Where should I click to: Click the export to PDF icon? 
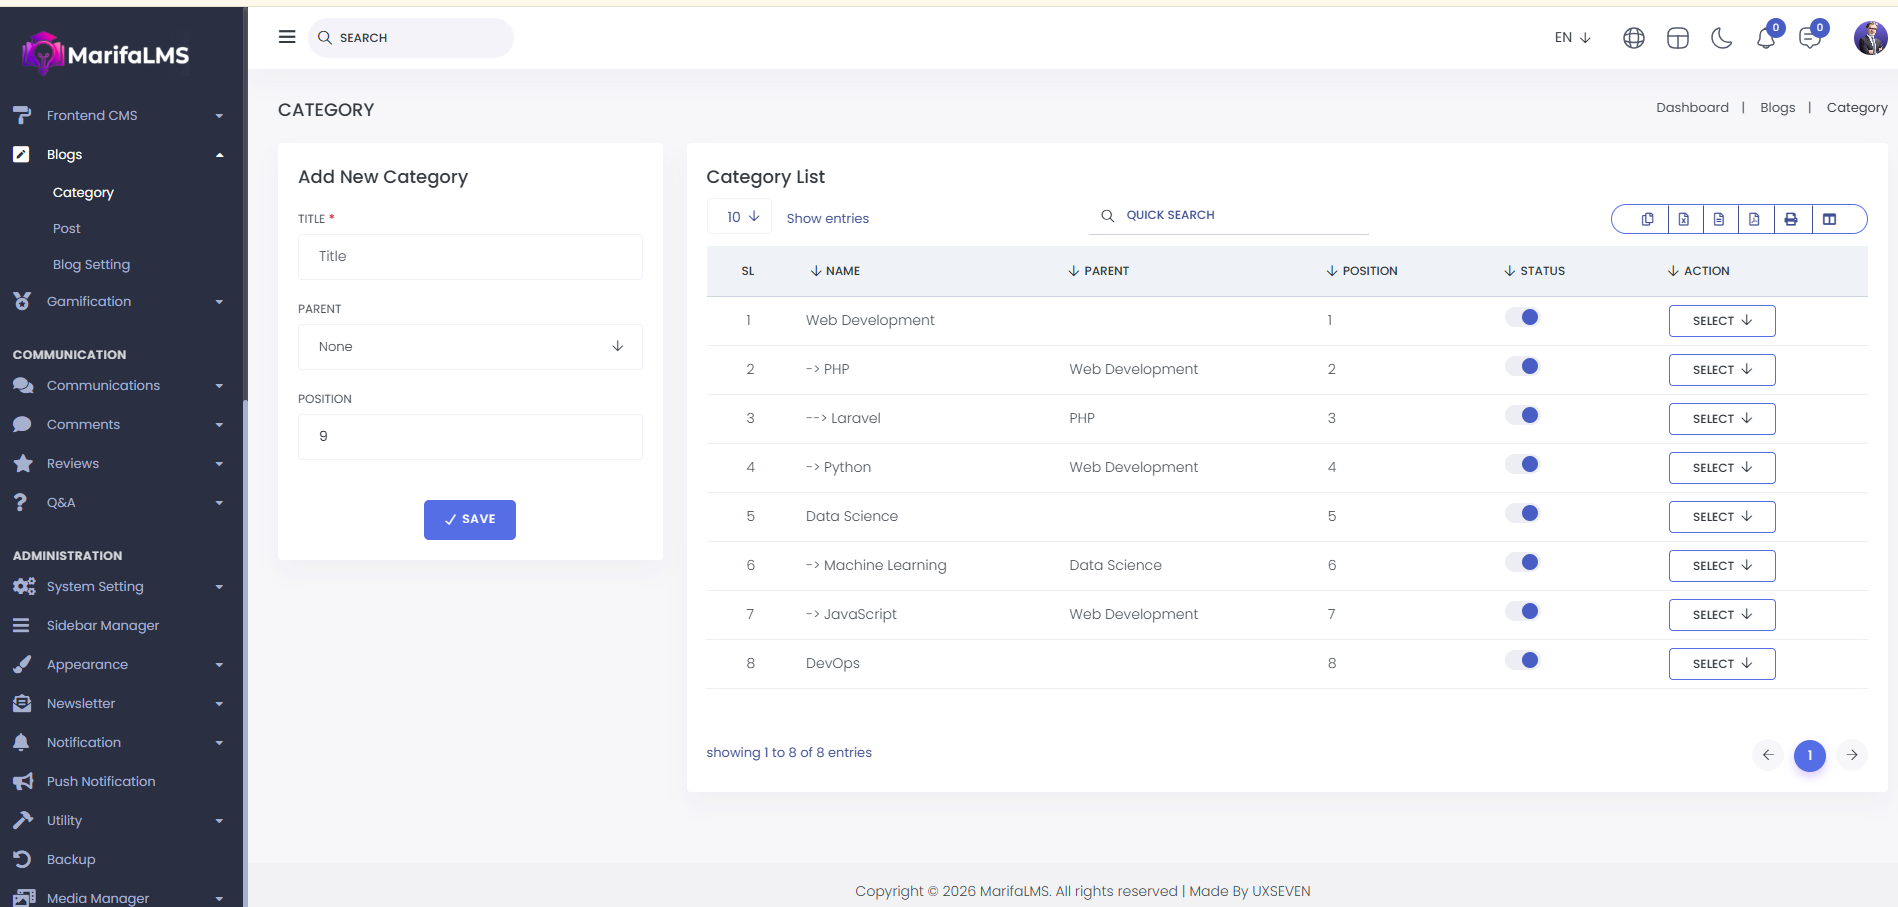pos(1755,219)
